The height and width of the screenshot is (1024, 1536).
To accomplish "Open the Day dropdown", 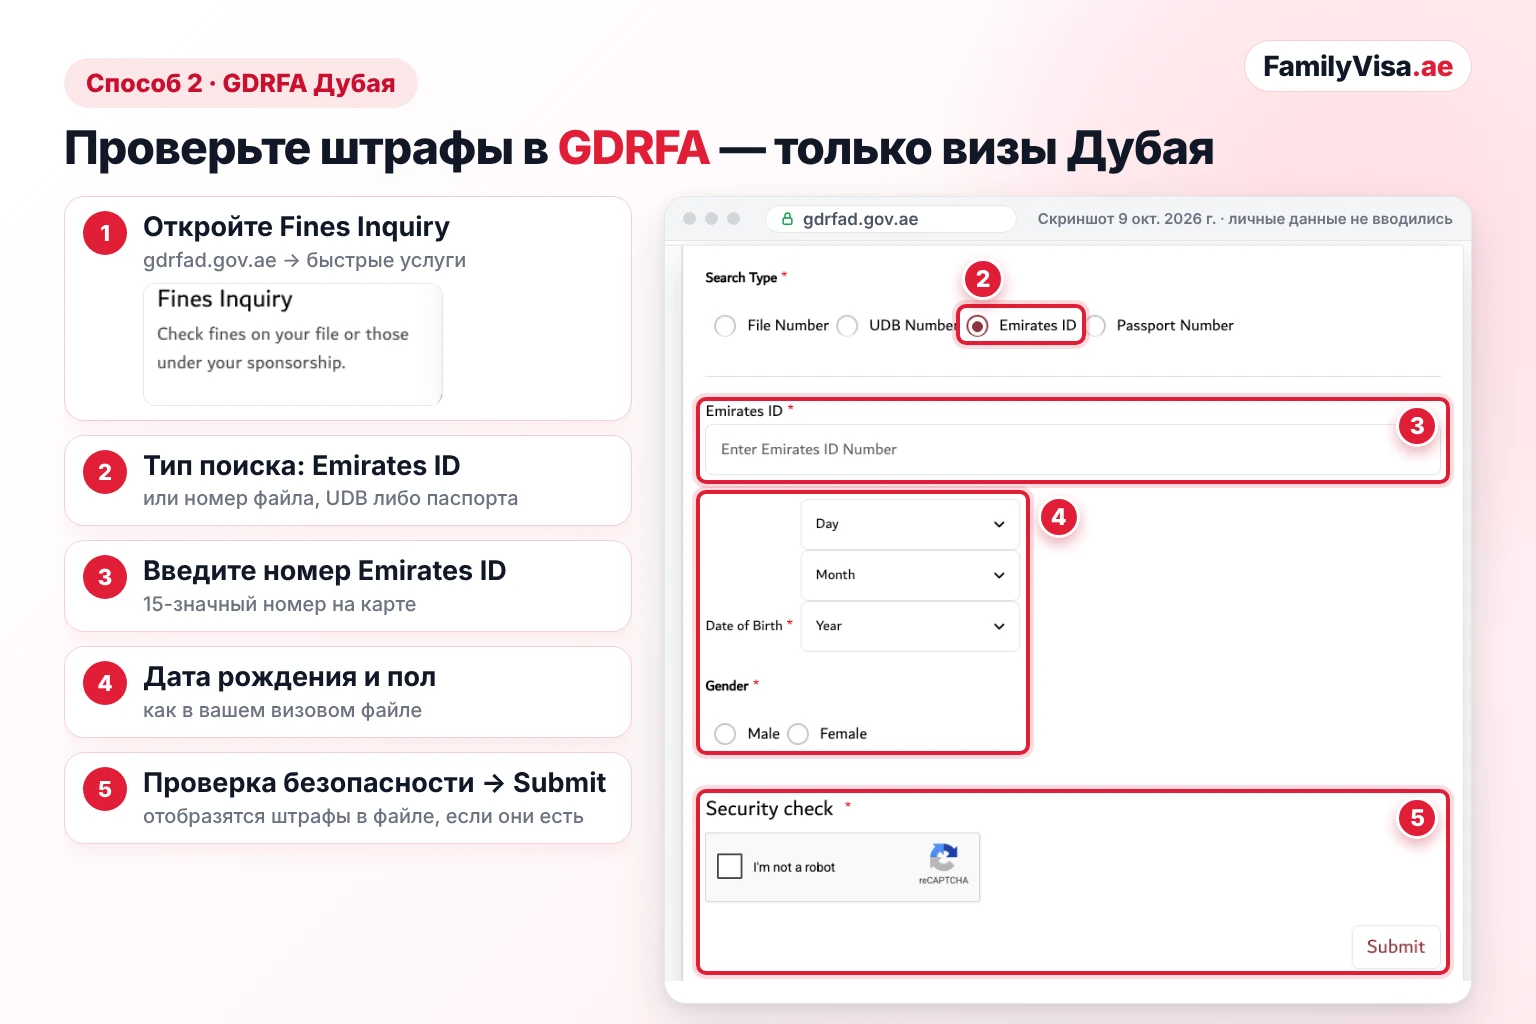I will [910, 524].
